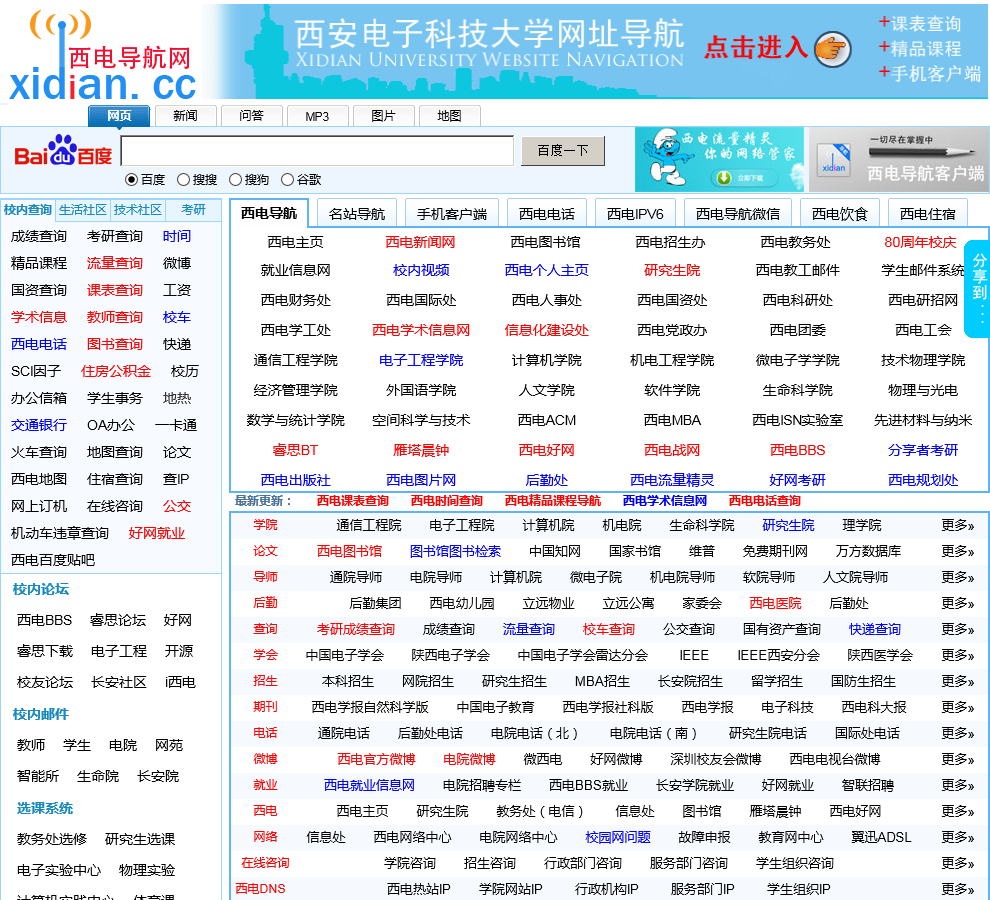Image resolution: width=990 pixels, height=900 pixels.
Task: Expand 更多» in the 学院 row
Action: coord(958,525)
